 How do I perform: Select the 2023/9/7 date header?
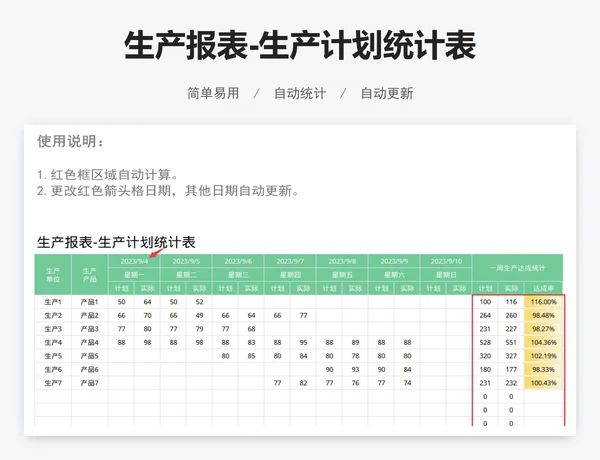tap(290, 261)
